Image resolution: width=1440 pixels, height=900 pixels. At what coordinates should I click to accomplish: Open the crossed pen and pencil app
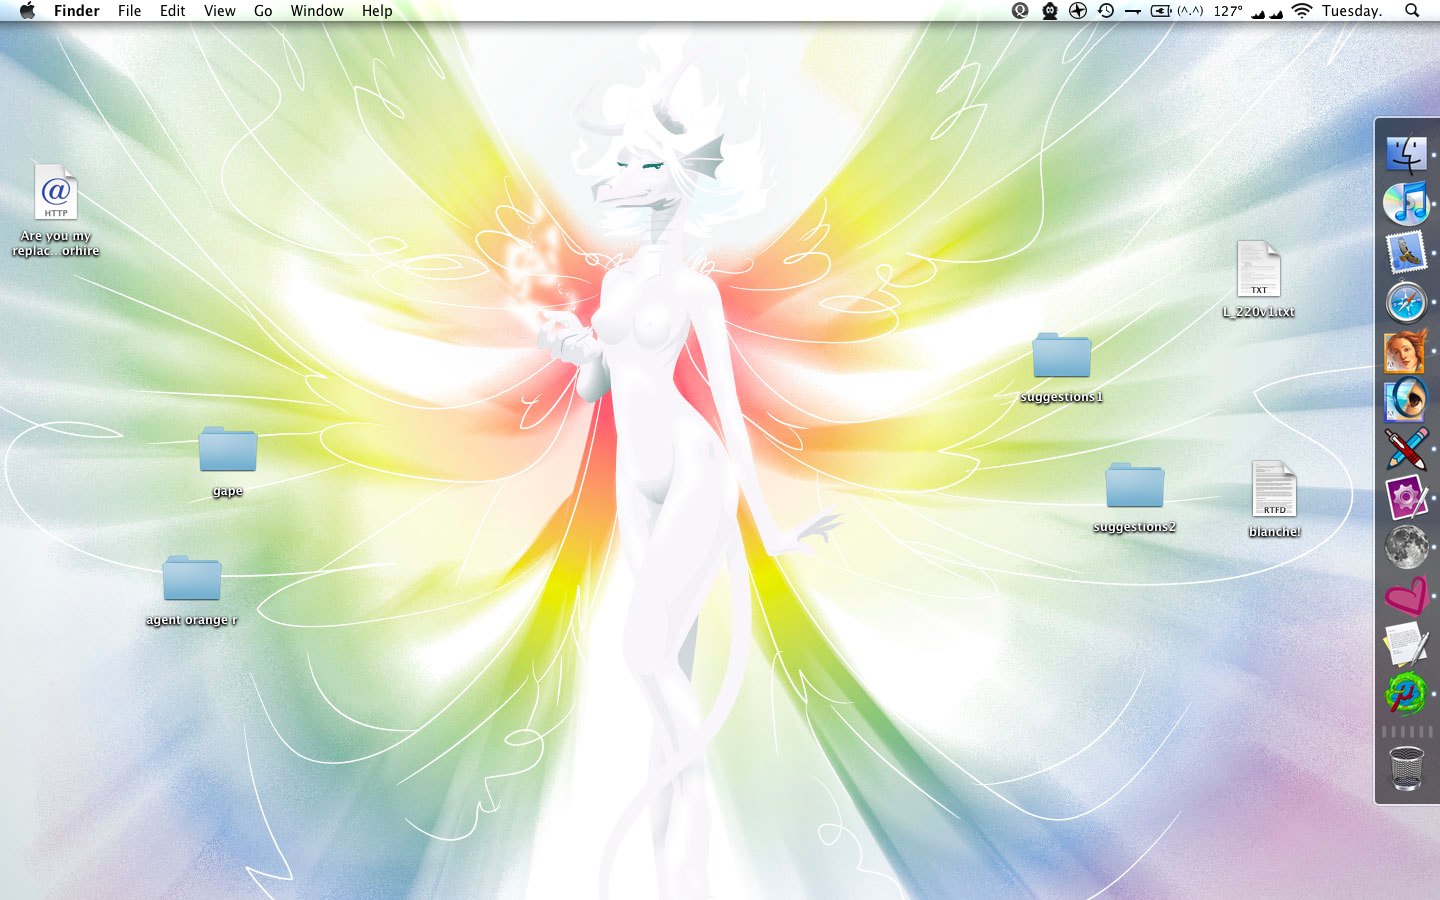pos(1406,449)
